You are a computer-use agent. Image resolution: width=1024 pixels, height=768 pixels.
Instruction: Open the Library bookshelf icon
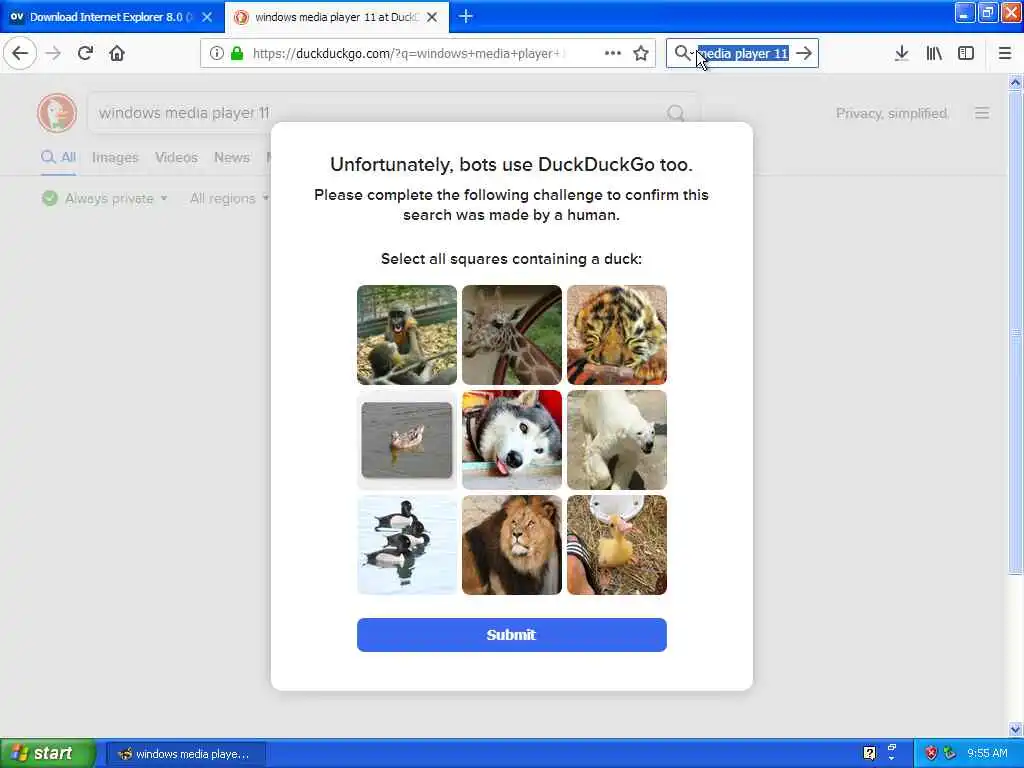click(934, 53)
